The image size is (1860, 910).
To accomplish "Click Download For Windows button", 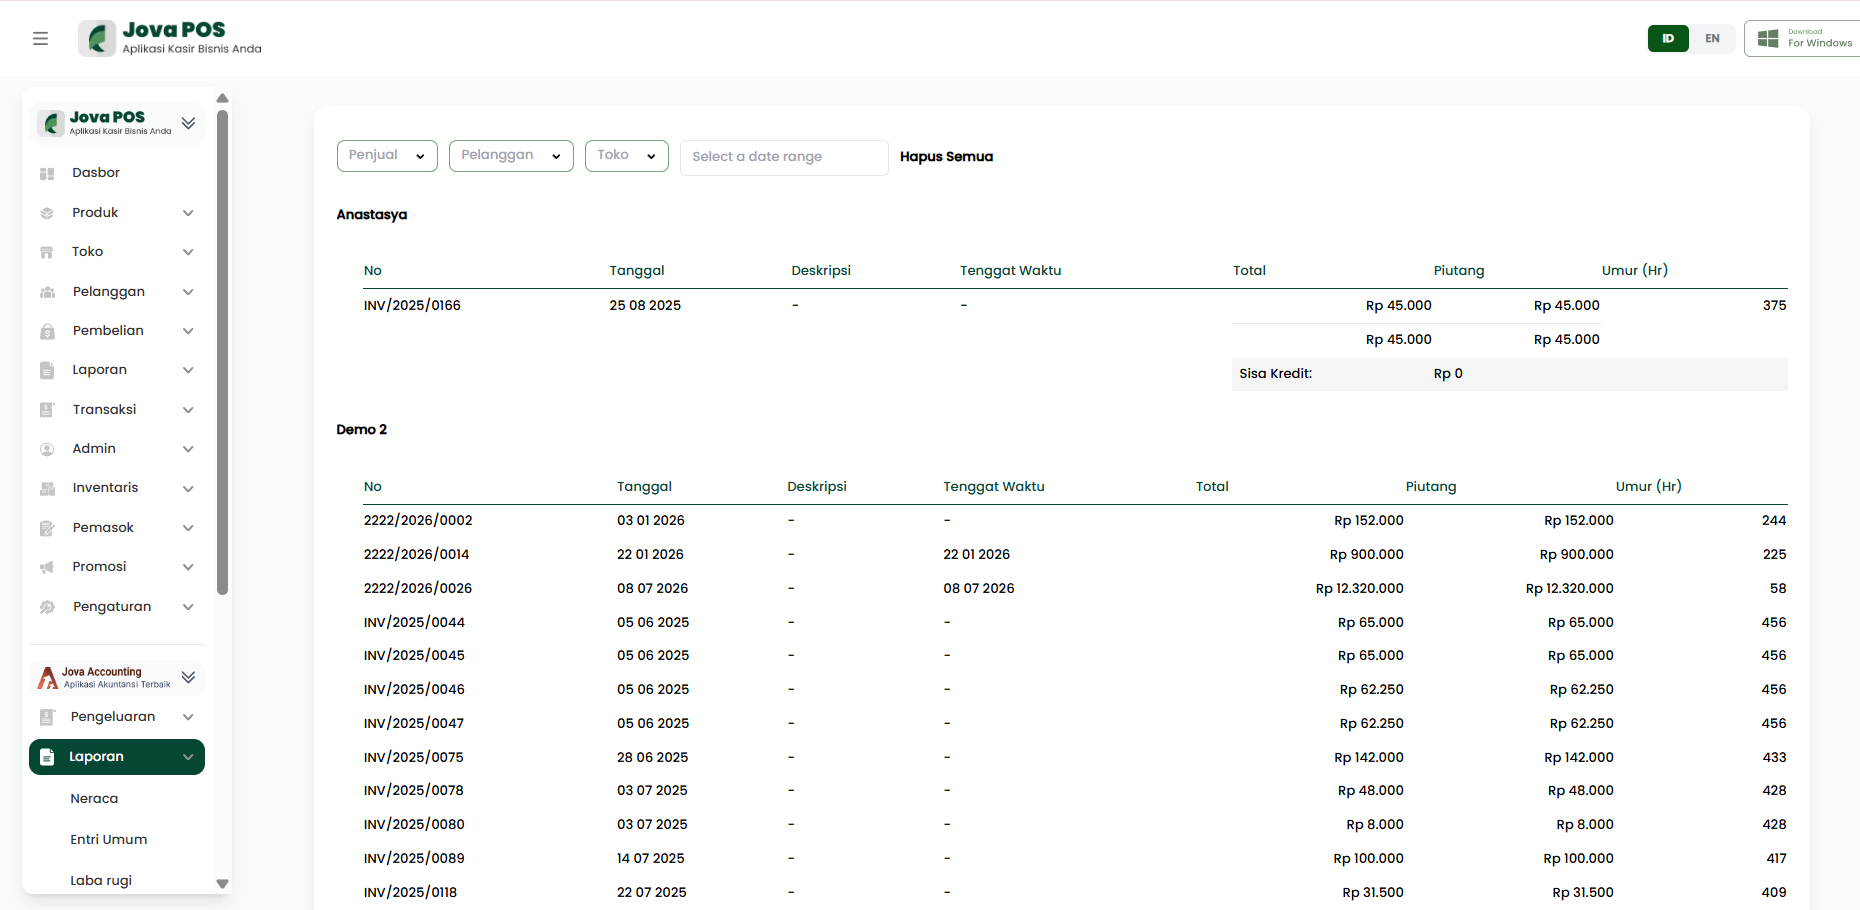I will click(1802, 38).
